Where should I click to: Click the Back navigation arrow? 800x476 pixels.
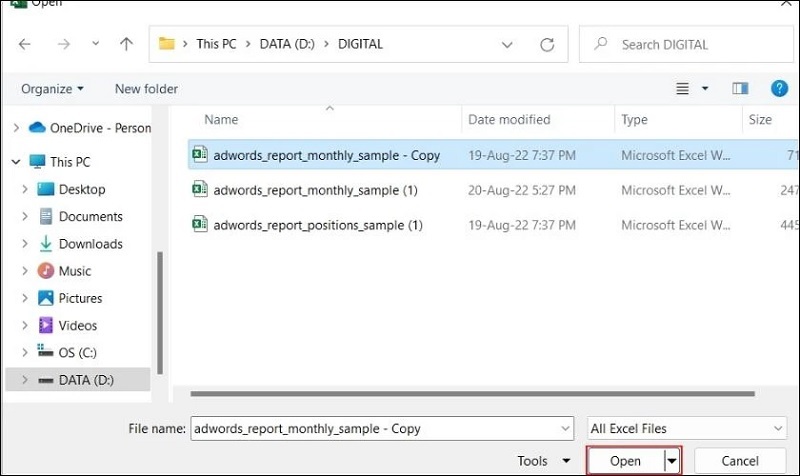(x=25, y=44)
